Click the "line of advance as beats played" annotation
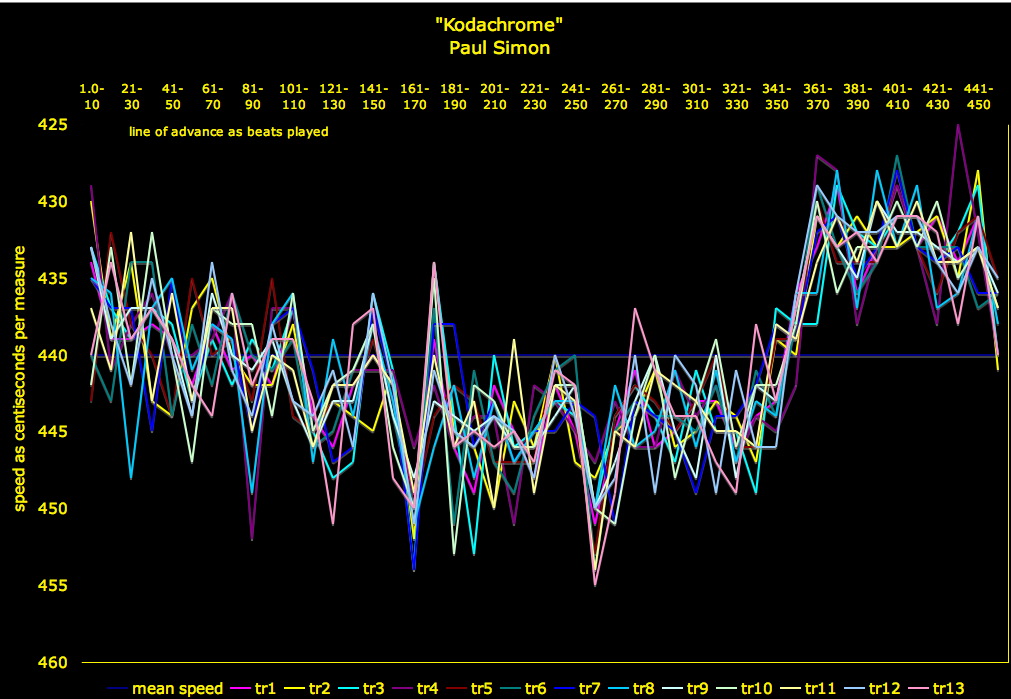The image size is (1011, 699). [228, 131]
